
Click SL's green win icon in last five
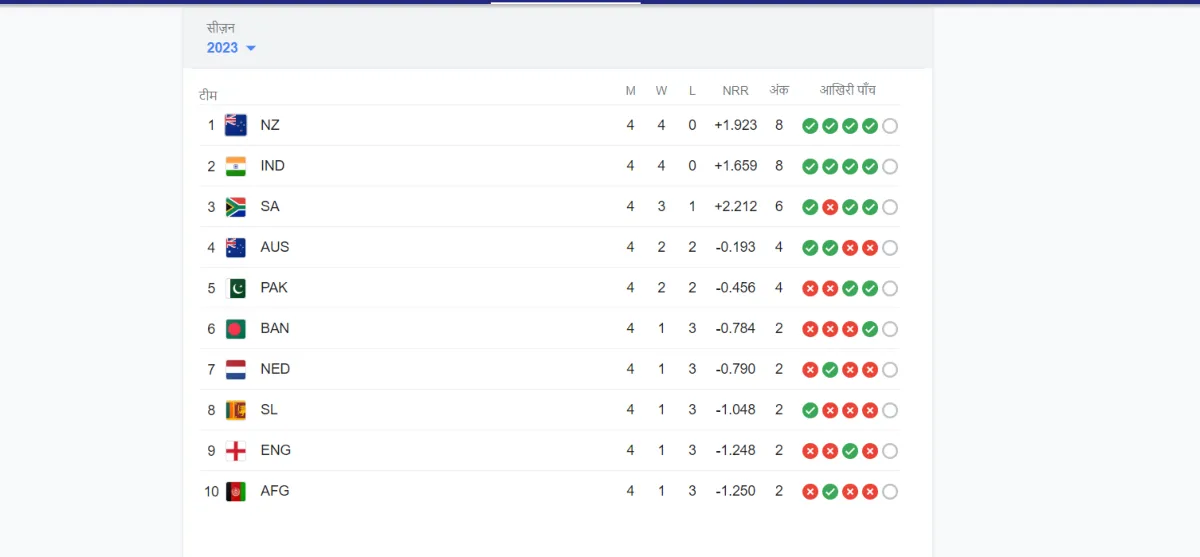coord(810,410)
